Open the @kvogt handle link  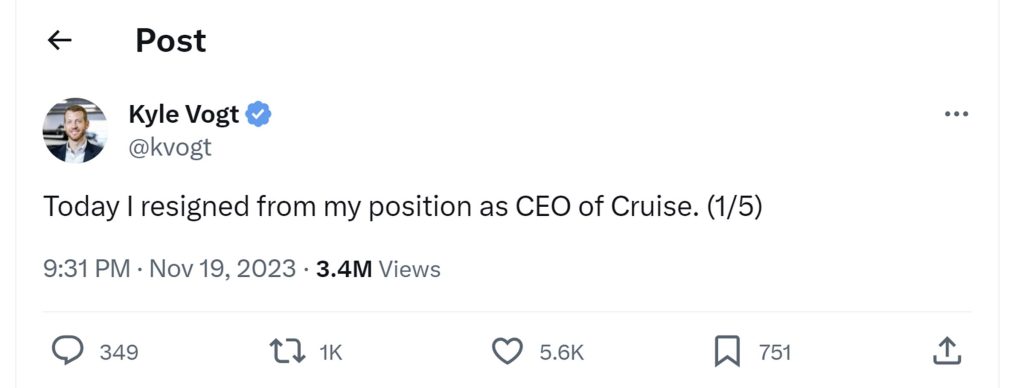(170, 147)
